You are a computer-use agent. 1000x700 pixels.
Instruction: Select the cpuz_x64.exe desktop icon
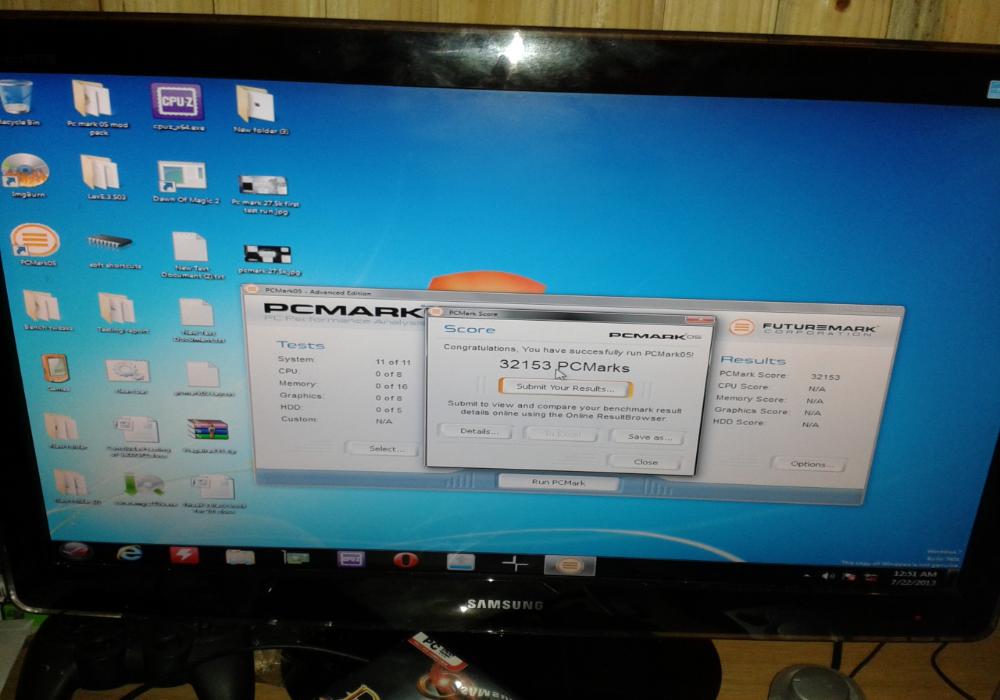tap(178, 106)
